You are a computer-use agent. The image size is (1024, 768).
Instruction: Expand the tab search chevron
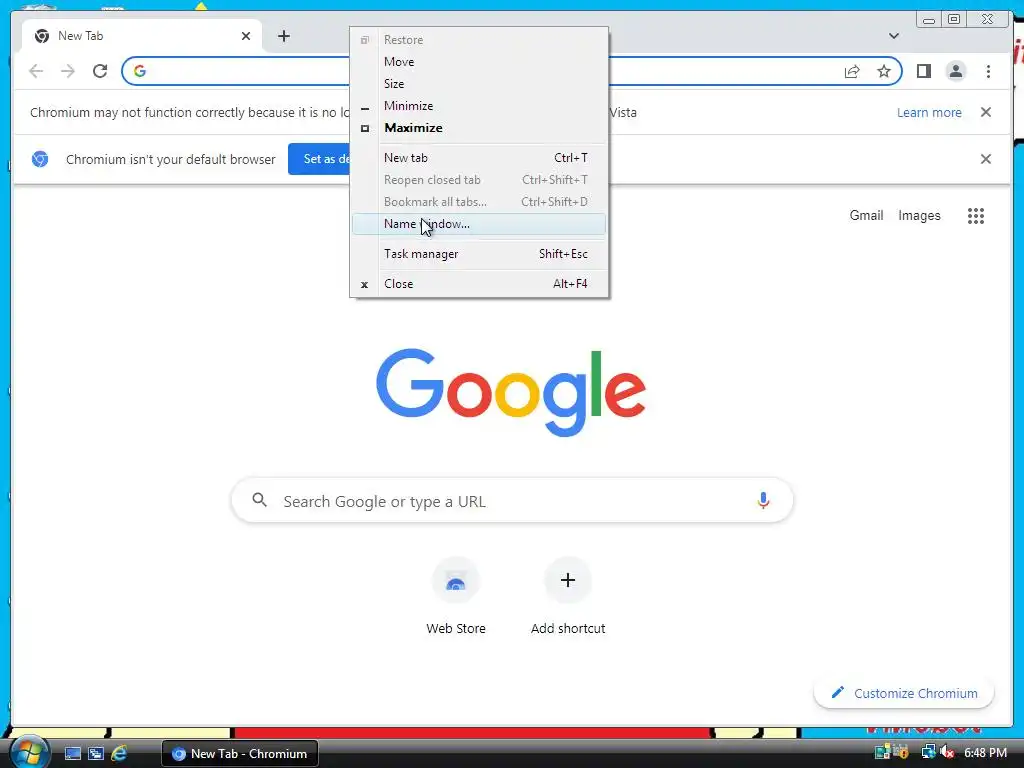click(x=893, y=36)
